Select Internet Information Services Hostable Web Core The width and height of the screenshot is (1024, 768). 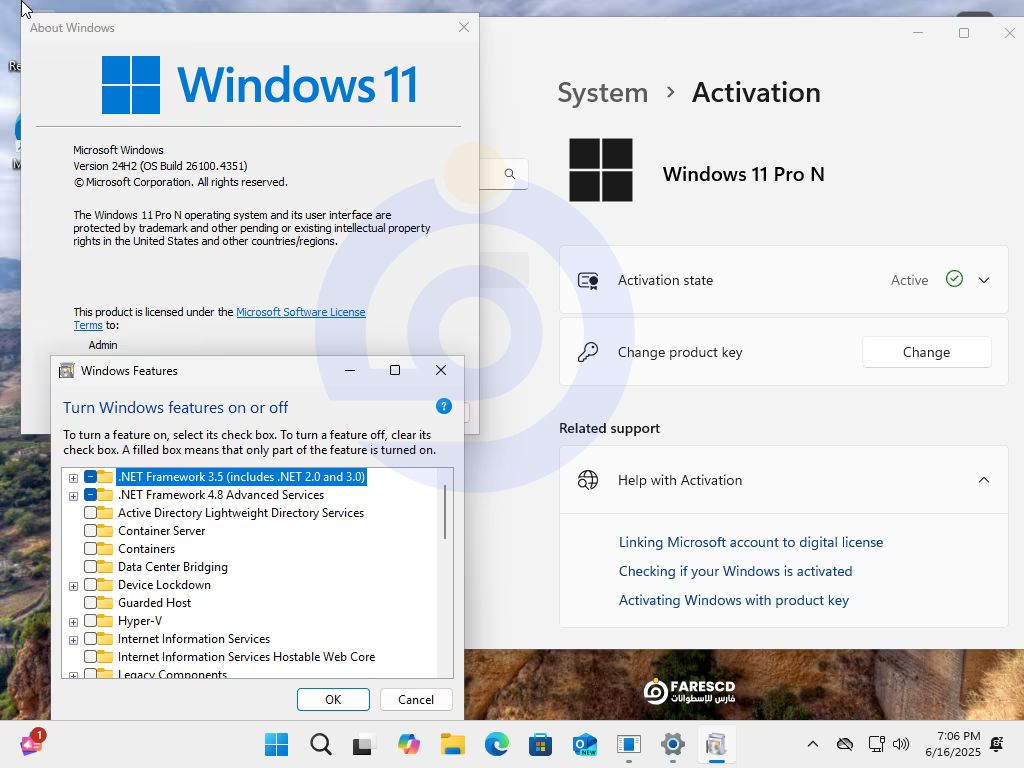pos(246,657)
